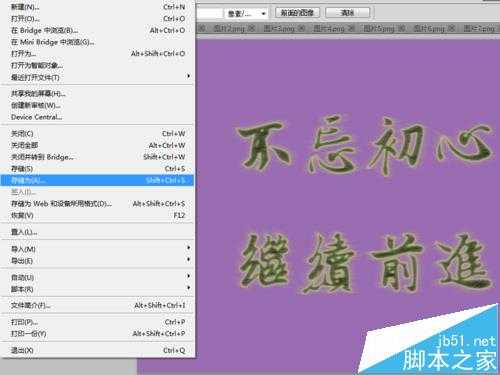Expand the Import (导入) submenu
The width and height of the screenshot is (500, 375).
point(97,249)
